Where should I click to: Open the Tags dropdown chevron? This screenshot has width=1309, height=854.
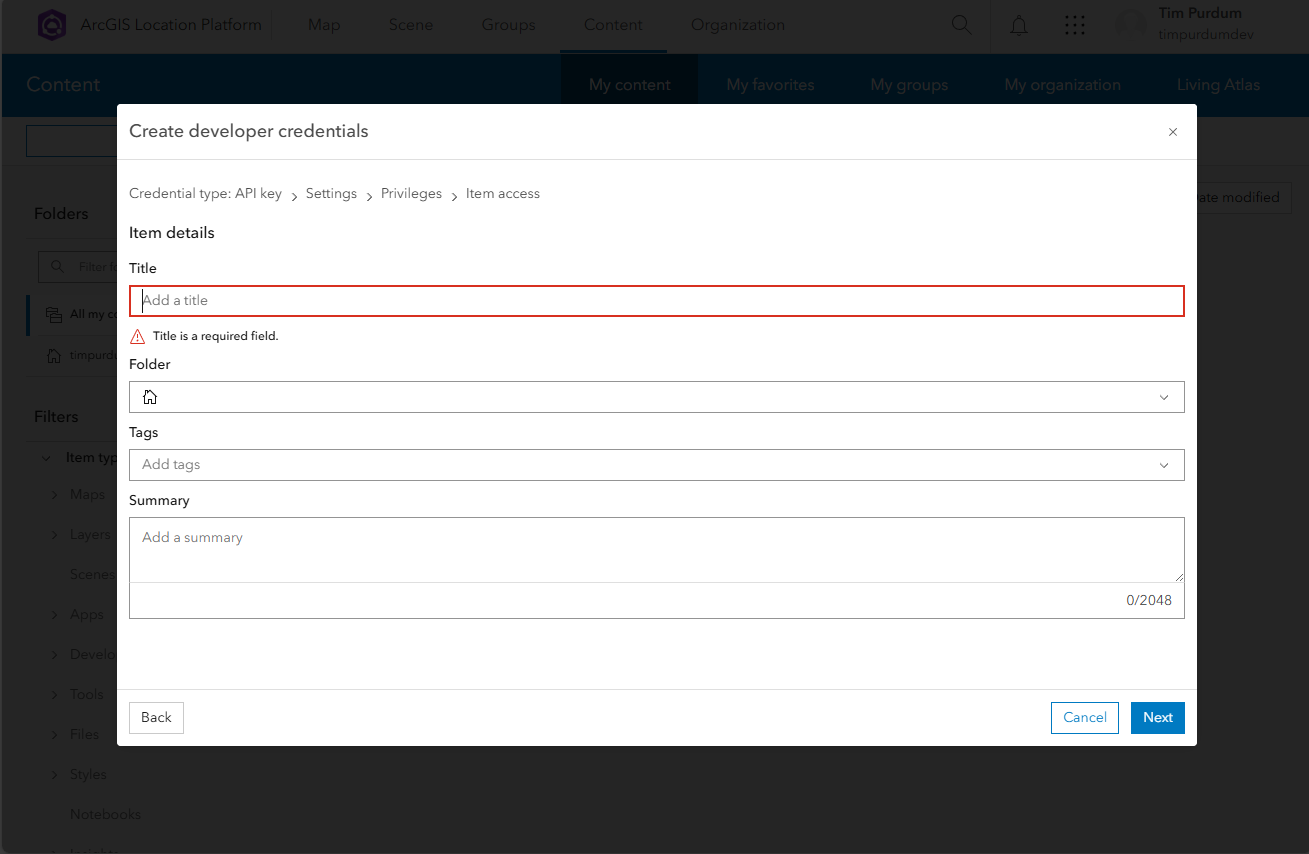[1164, 465]
